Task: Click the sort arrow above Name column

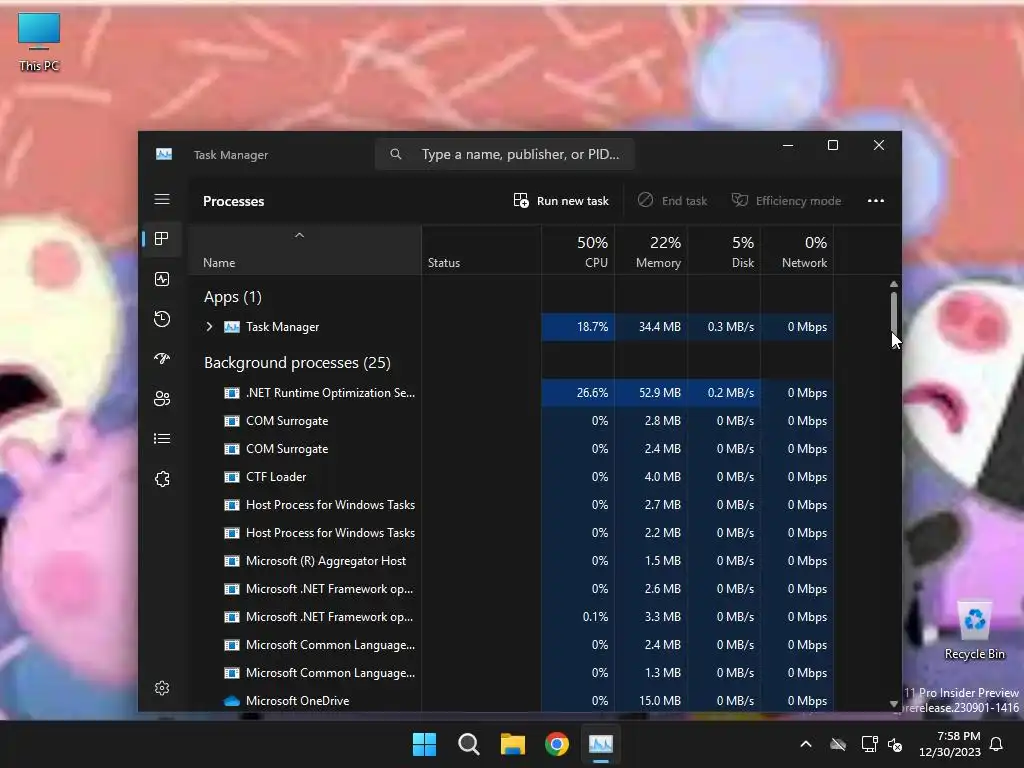Action: pos(299,235)
